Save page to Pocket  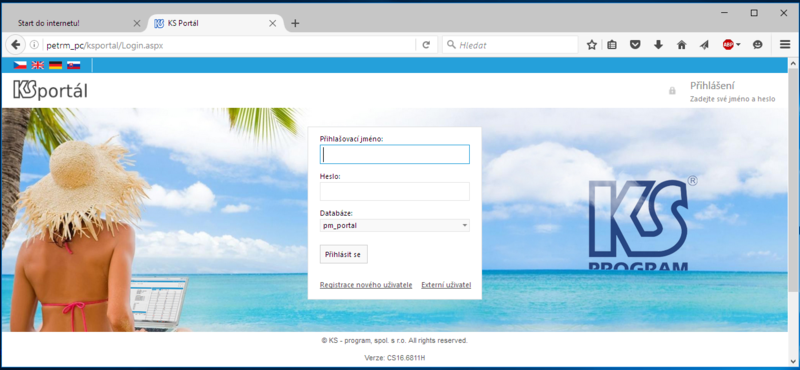(635, 45)
